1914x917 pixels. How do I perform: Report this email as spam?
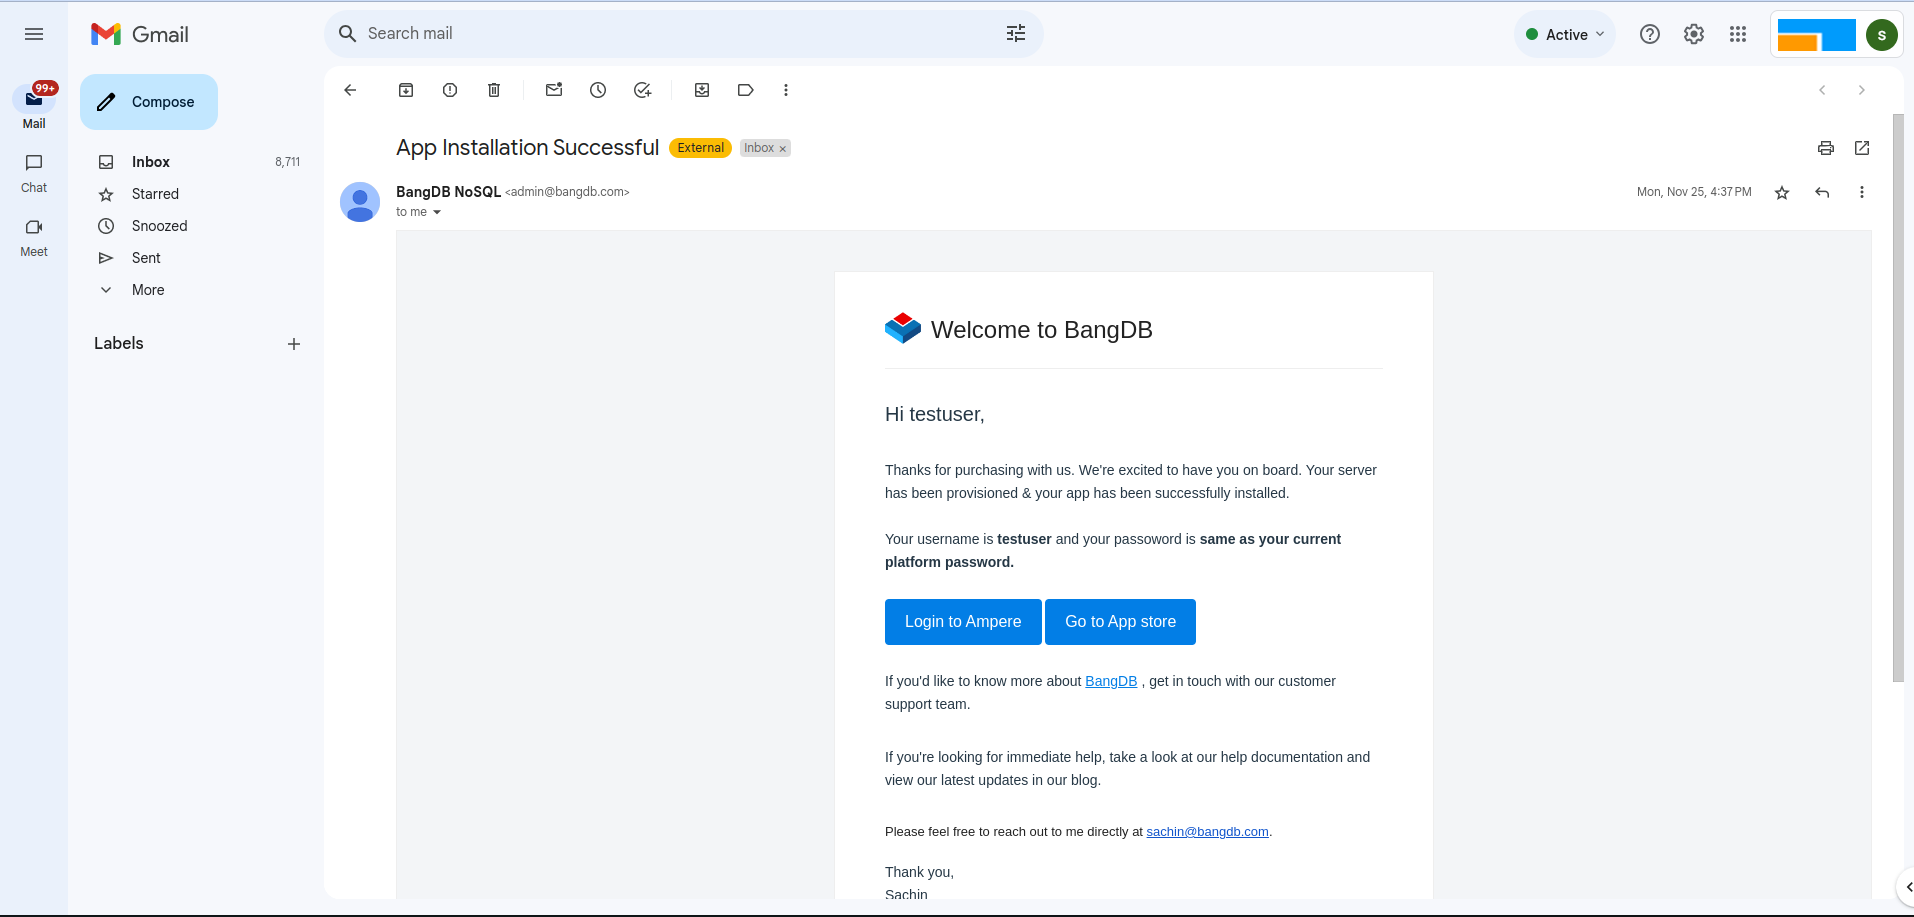pyautogui.click(x=450, y=90)
